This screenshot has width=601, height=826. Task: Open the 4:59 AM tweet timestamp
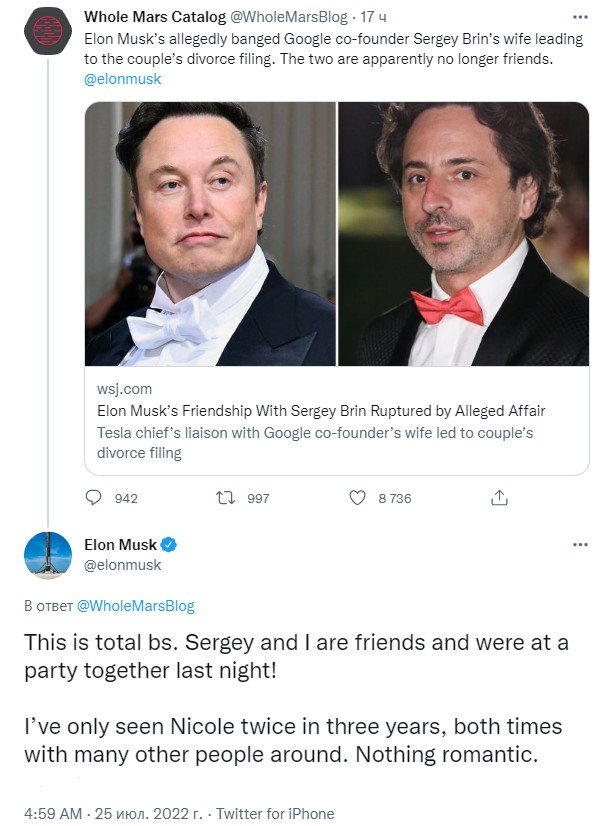(53, 813)
